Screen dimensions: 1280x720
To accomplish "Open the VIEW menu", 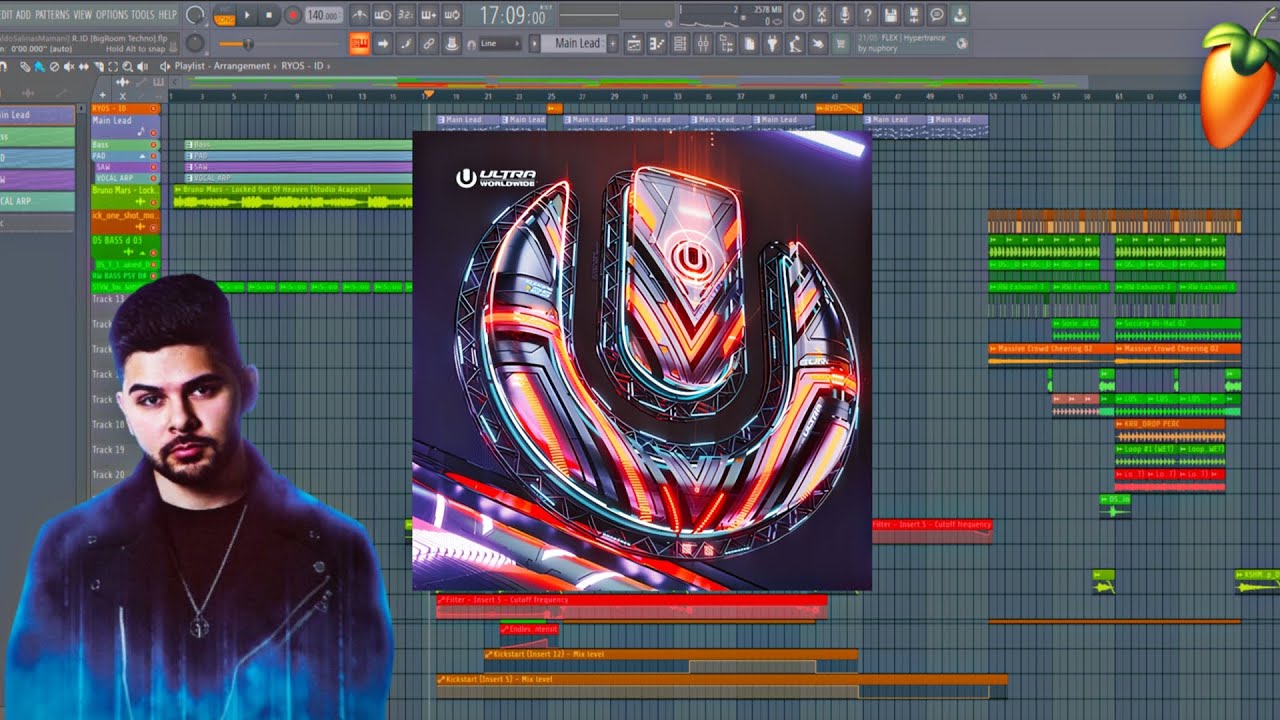I will [x=83, y=15].
